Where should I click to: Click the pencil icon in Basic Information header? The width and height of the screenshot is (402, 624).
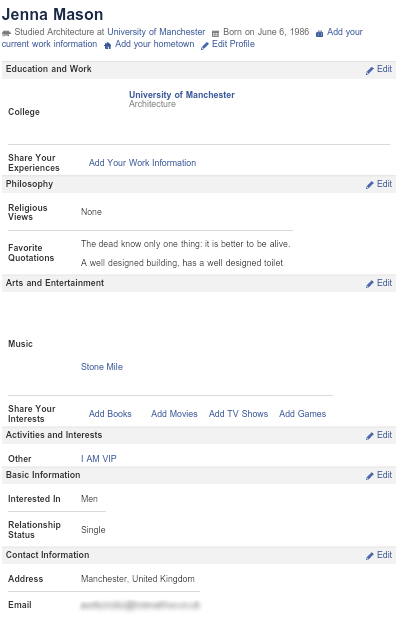370,476
